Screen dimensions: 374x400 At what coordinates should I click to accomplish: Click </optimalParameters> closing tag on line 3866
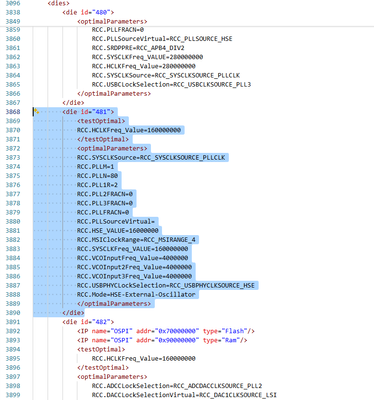pyautogui.click(x=114, y=94)
